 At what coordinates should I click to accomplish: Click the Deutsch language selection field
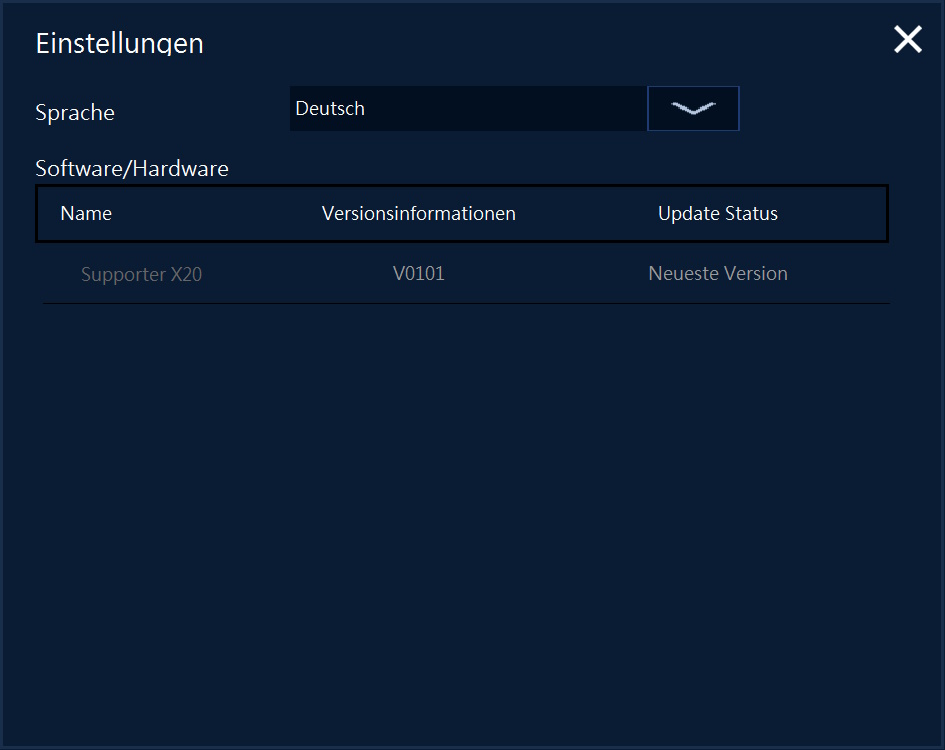[467, 109]
